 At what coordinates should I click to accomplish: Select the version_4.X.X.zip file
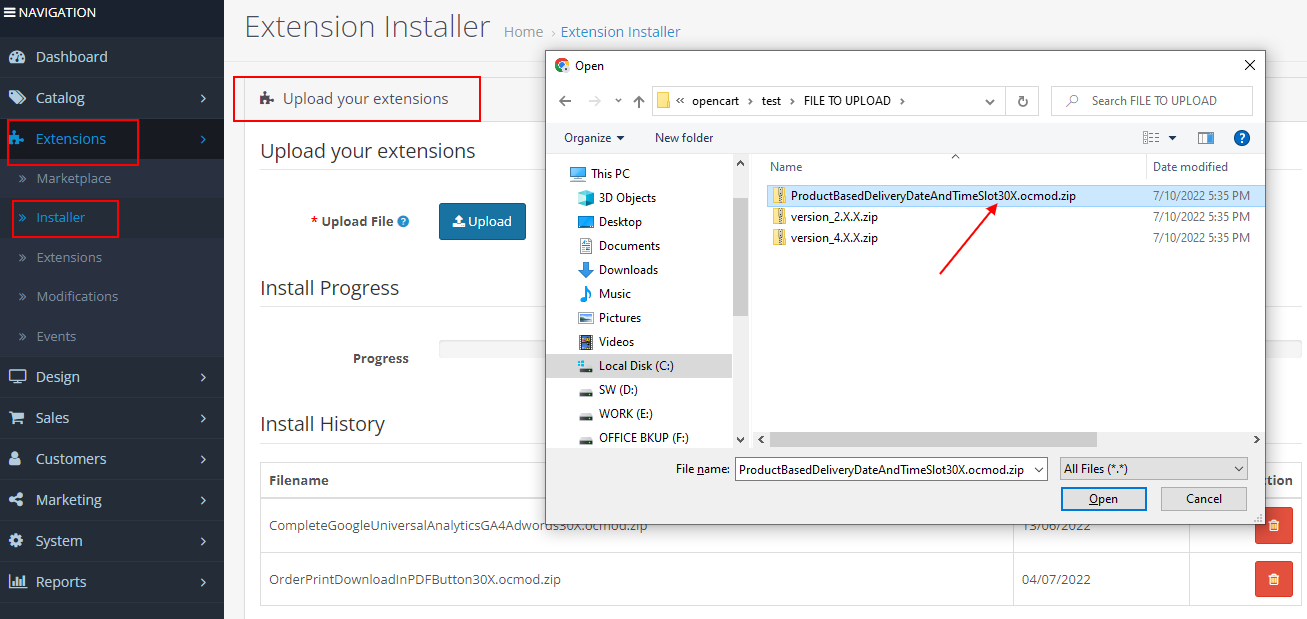pos(834,238)
